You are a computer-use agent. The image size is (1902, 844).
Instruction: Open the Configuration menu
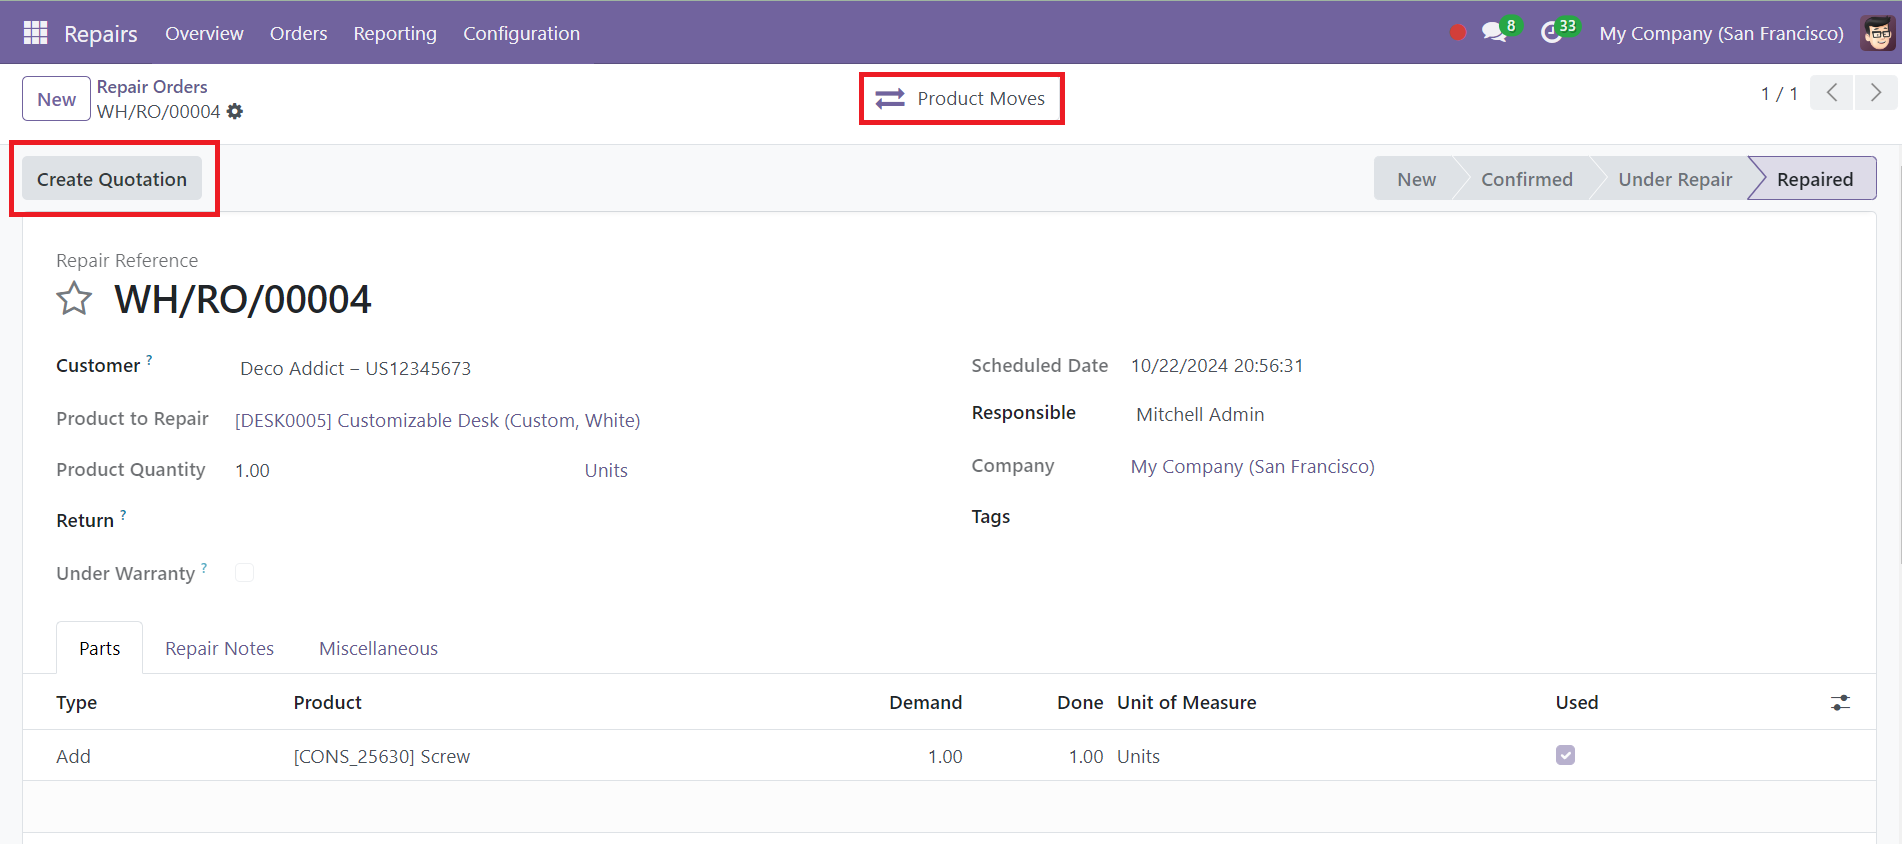point(521,33)
